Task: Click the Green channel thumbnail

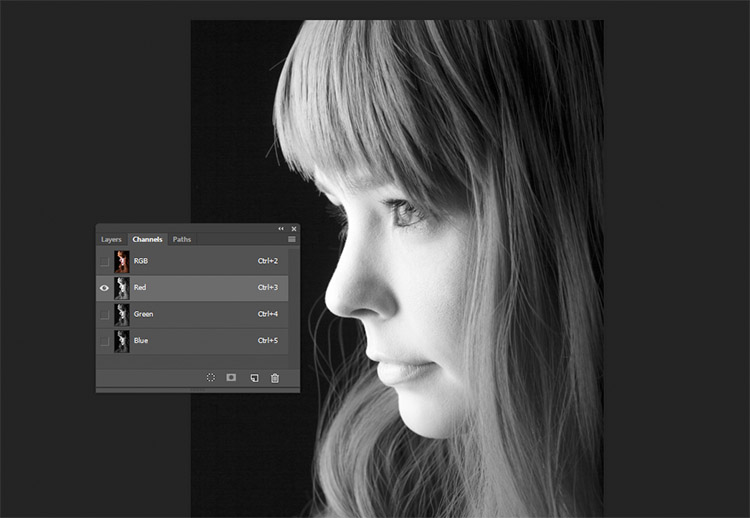Action: click(121, 315)
